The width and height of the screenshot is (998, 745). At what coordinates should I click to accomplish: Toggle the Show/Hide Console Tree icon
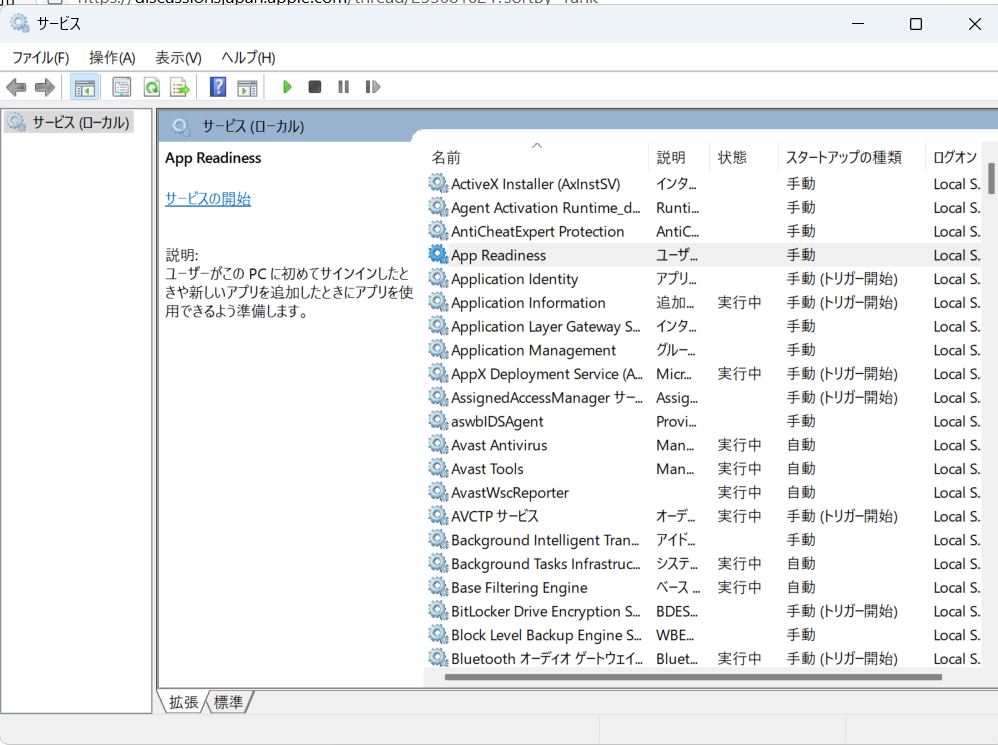pos(85,87)
